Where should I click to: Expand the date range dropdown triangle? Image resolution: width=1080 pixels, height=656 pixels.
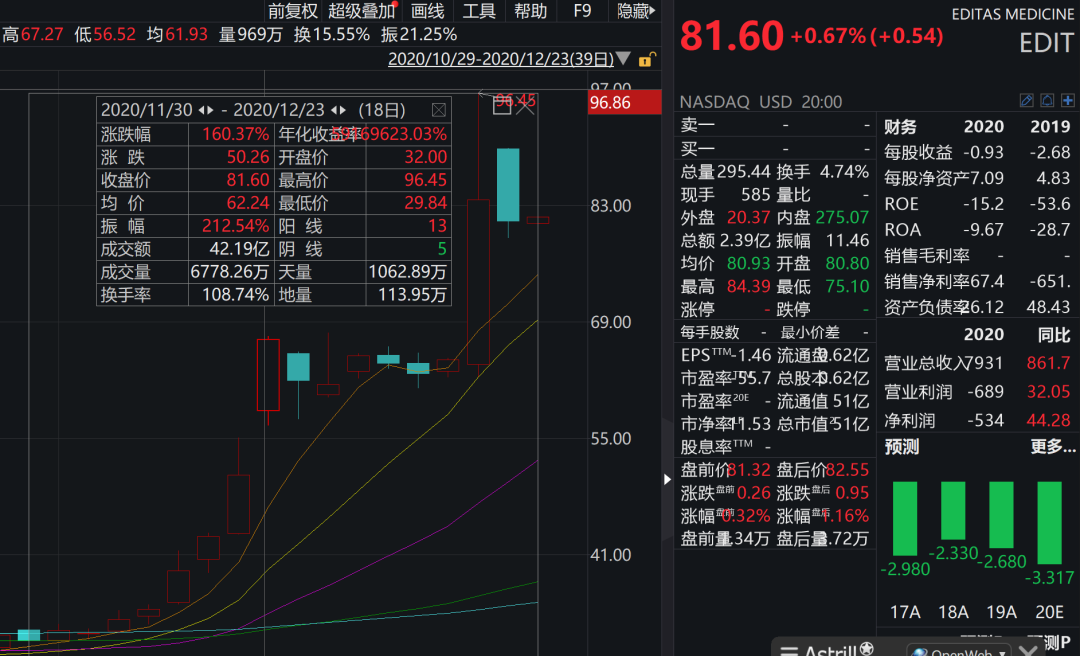(x=623, y=59)
